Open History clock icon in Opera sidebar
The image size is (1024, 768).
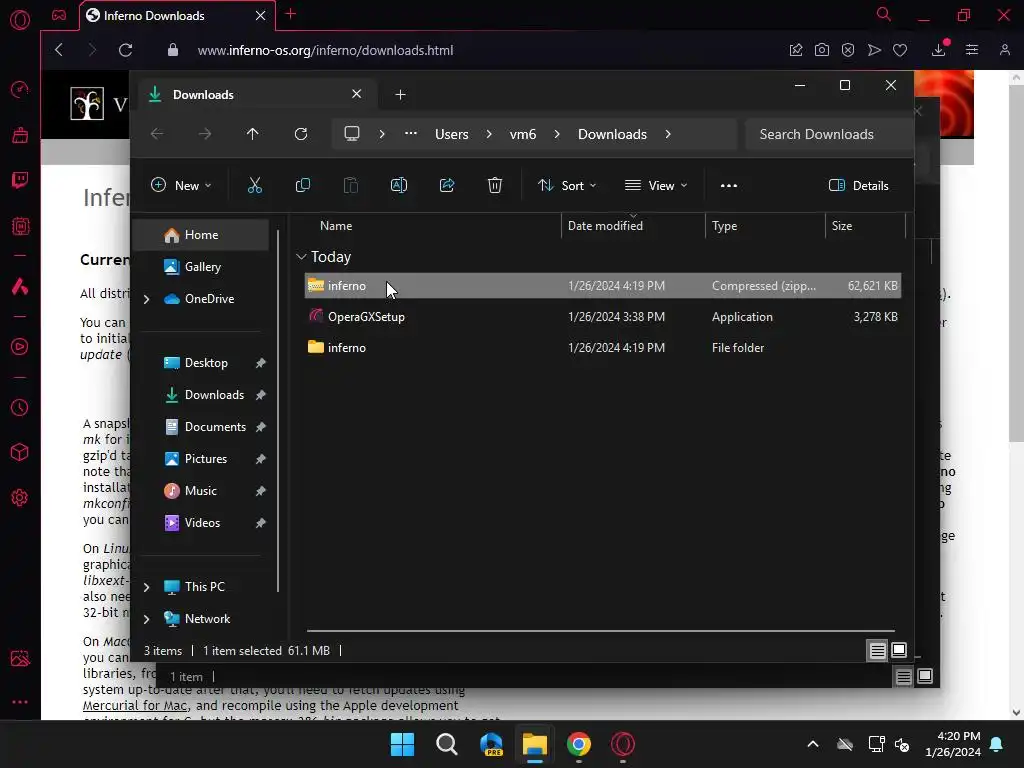(x=20, y=408)
